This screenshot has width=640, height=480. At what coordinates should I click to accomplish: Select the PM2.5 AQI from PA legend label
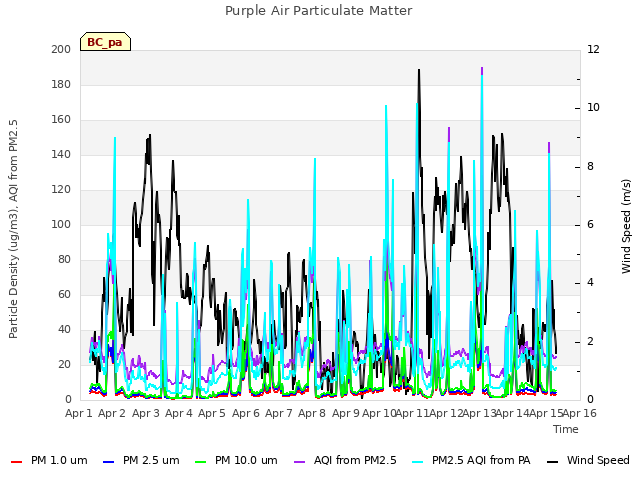[481, 460]
